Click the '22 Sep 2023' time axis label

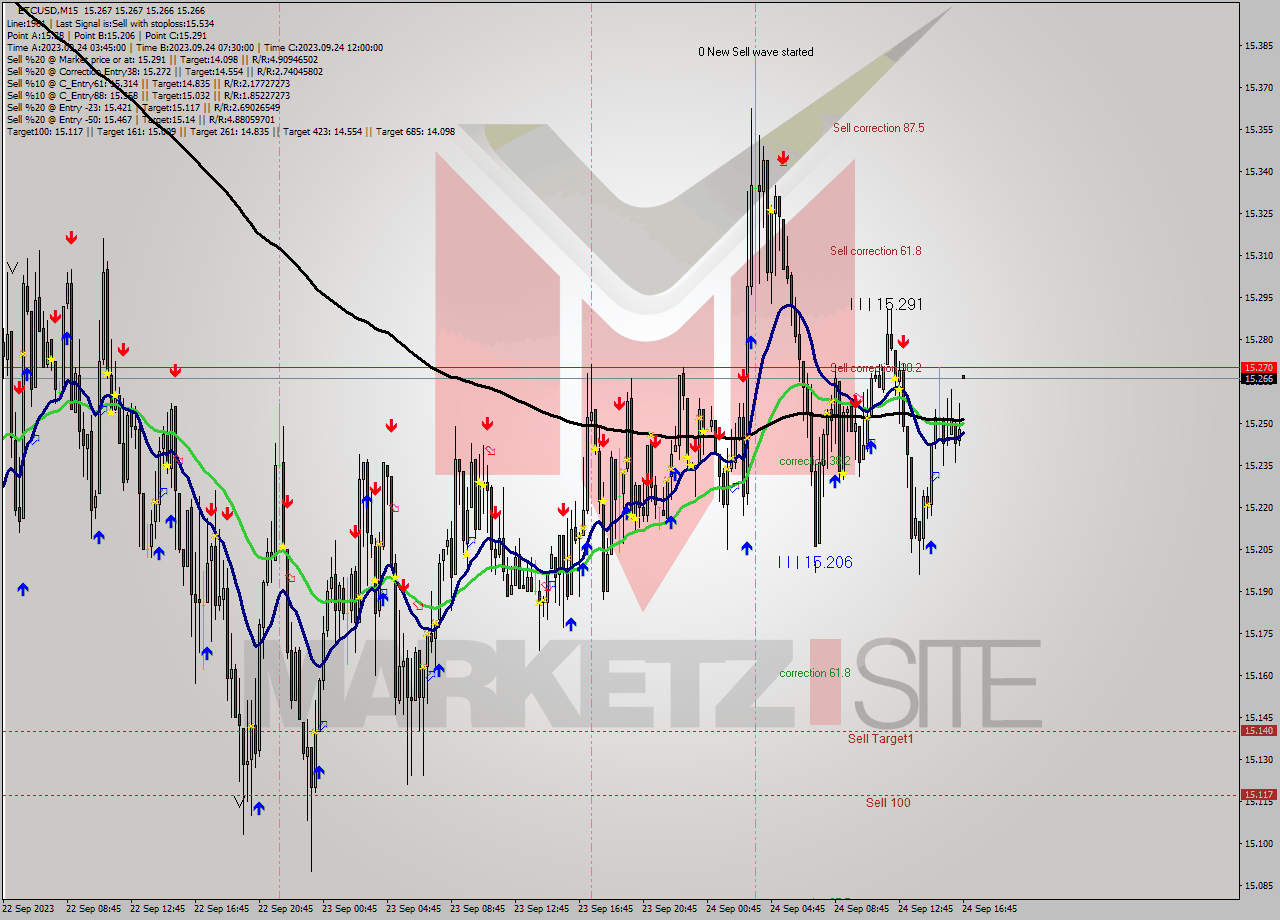pos(28,909)
